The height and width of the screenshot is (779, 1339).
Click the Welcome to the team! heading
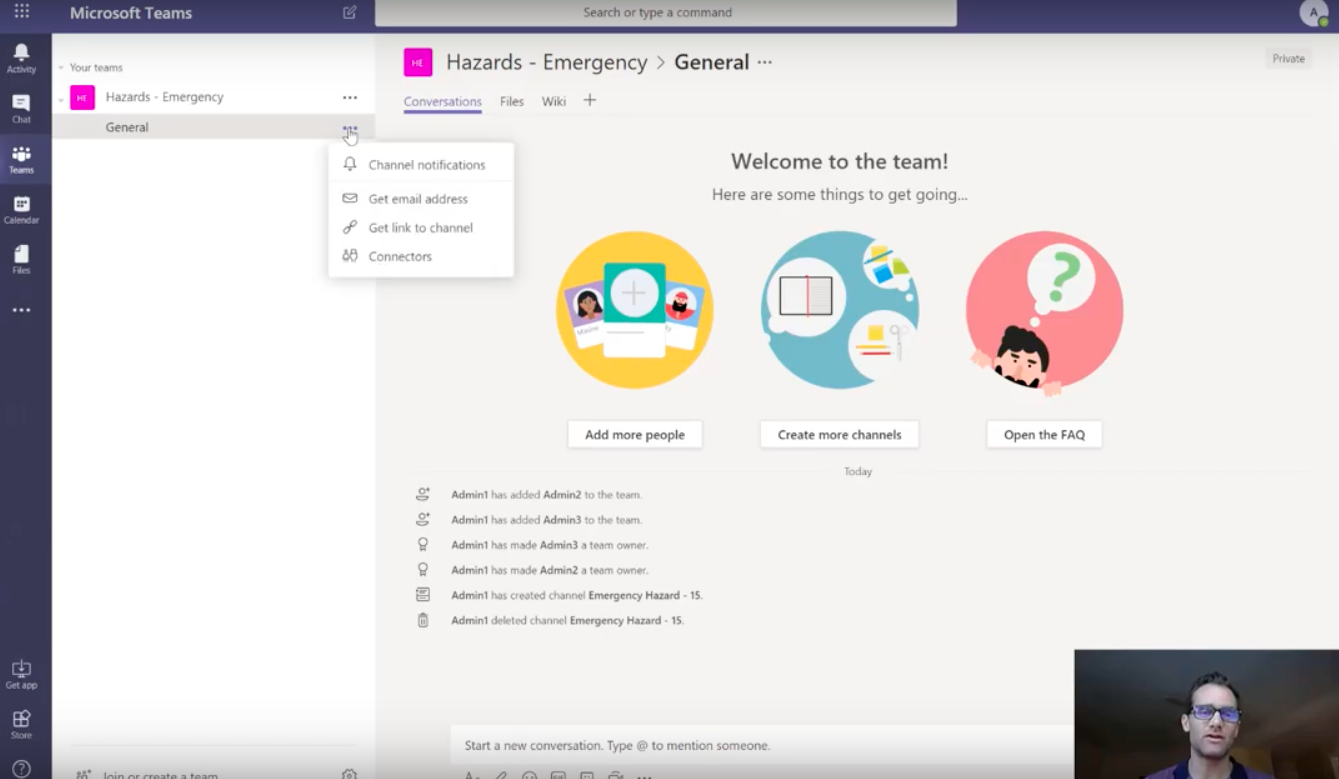840,161
